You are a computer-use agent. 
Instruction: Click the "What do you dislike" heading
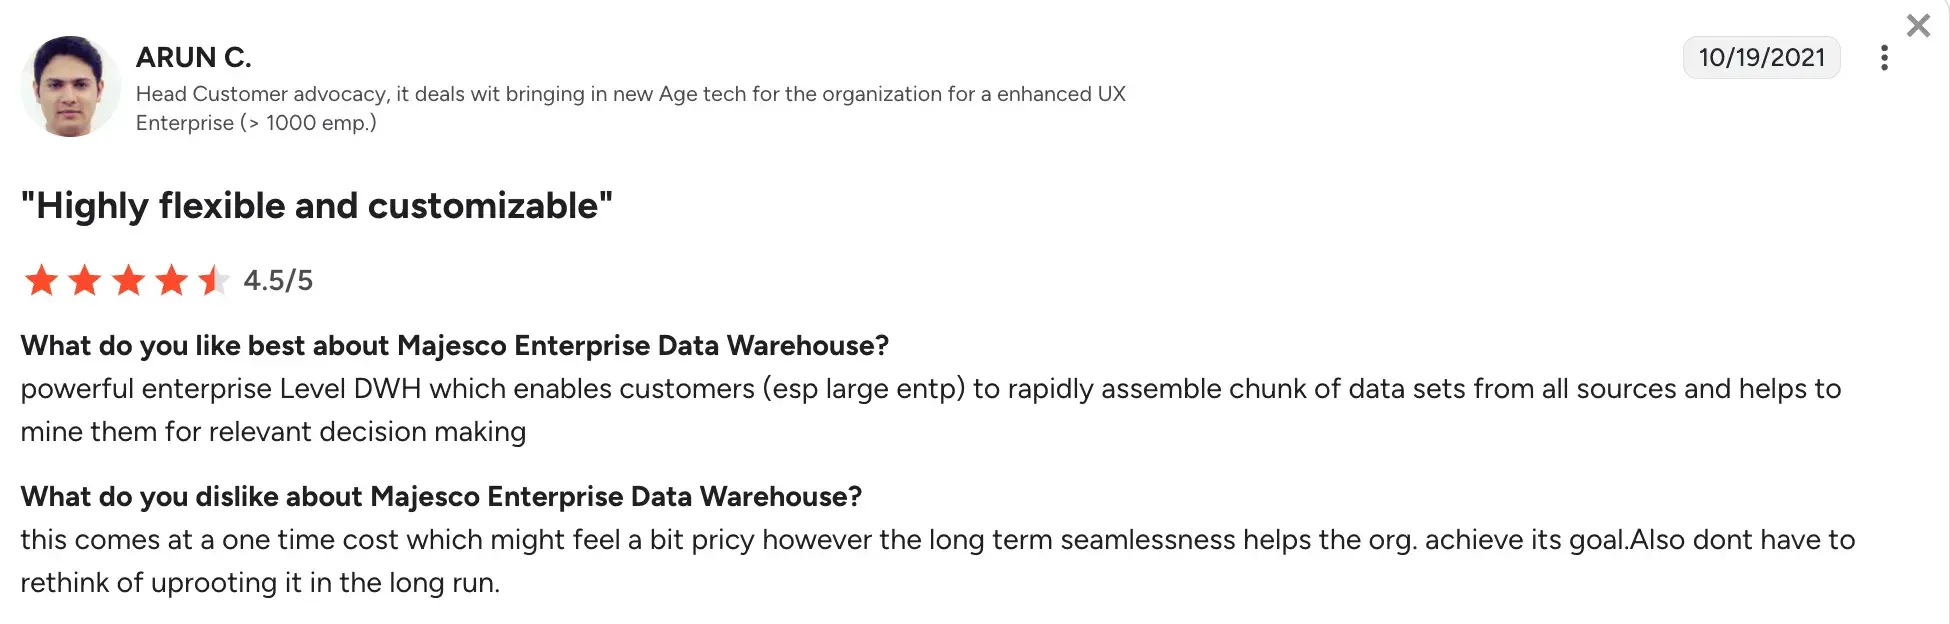pos(441,497)
